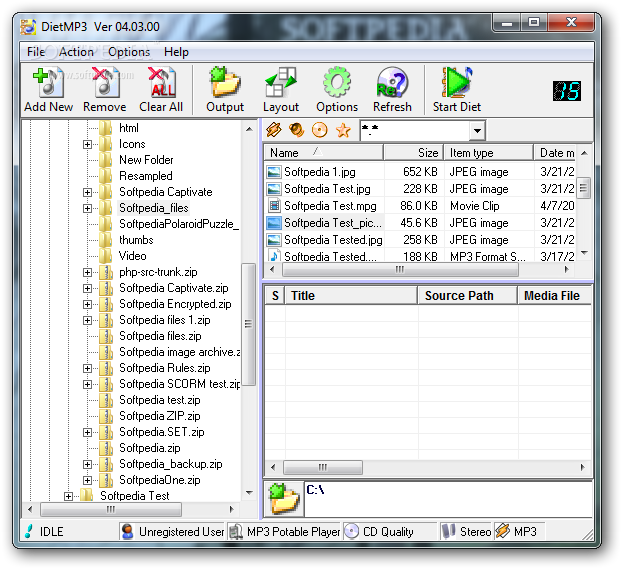Click the Unregistered User status icon
The image size is (622, 569).
[127, 531]
